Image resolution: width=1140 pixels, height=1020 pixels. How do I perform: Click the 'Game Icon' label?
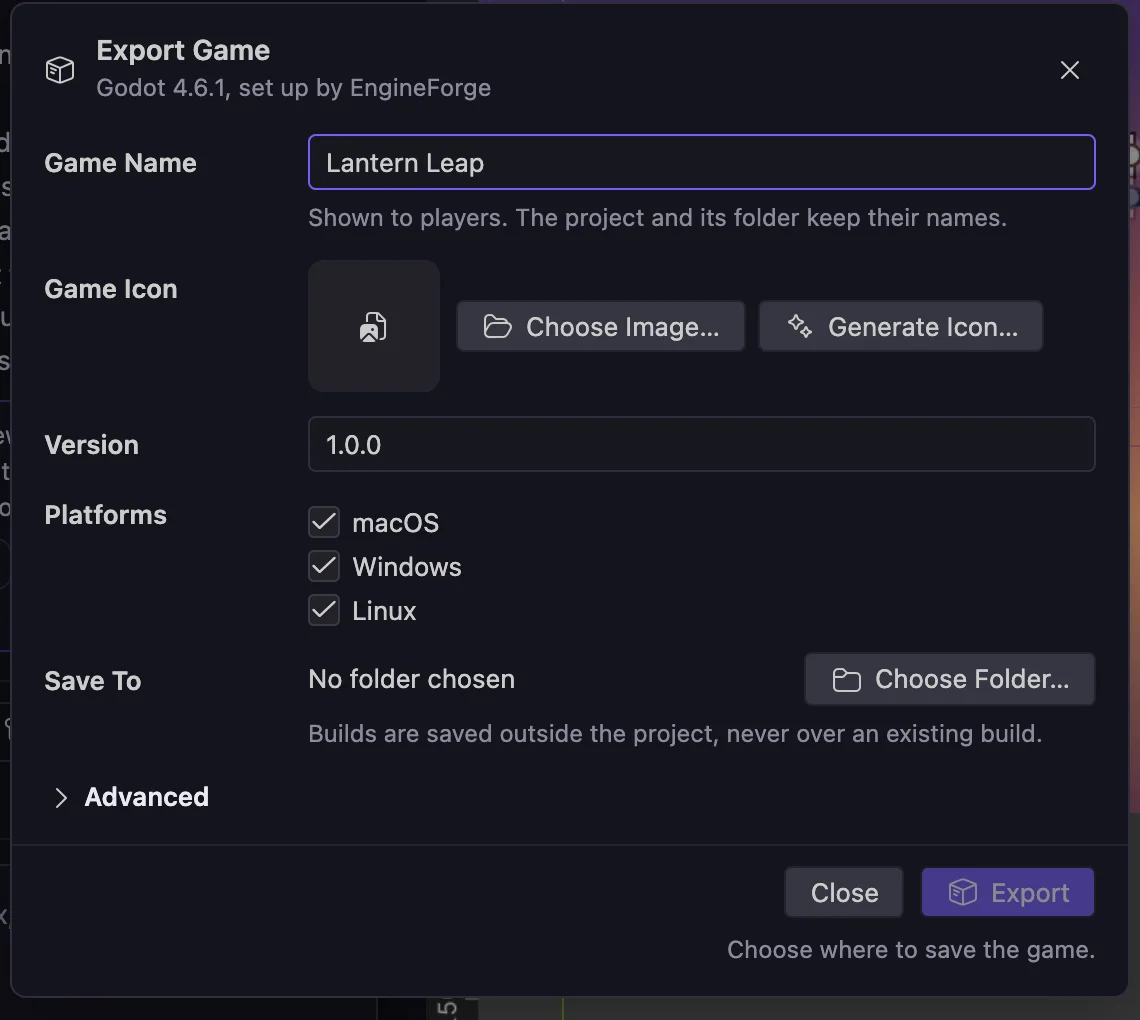coord(111,289)
